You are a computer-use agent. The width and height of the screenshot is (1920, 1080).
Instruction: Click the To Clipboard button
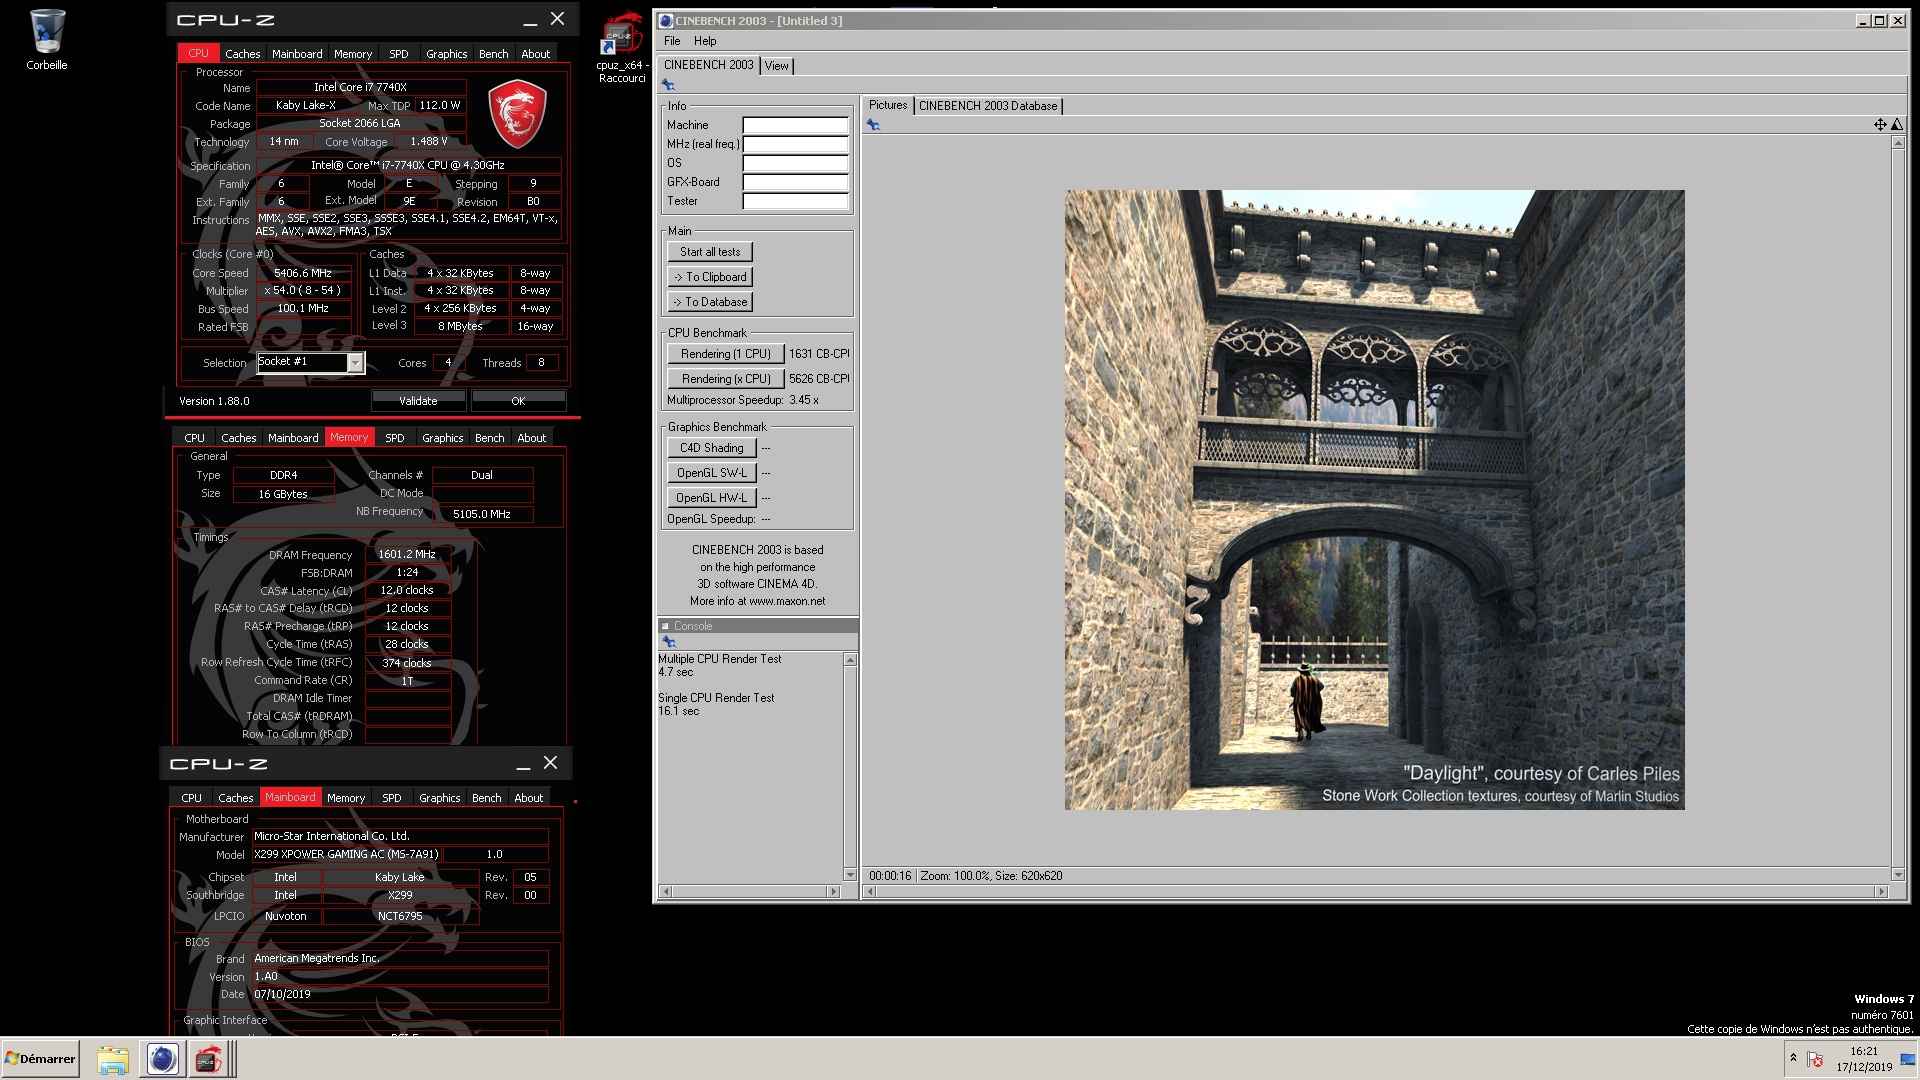tap(710, 277)
